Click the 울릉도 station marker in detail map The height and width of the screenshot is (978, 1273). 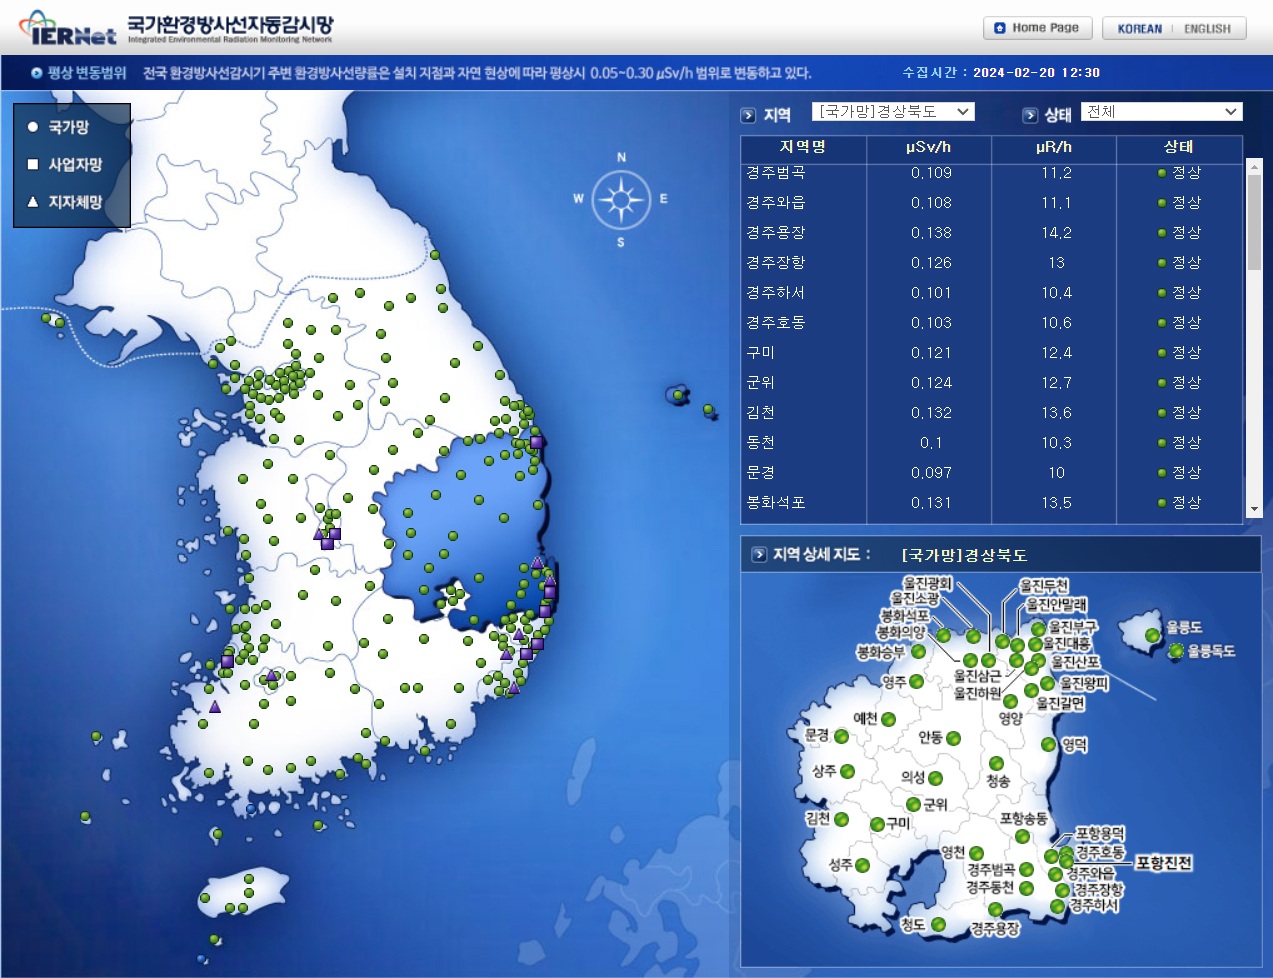pos(1152,635)
